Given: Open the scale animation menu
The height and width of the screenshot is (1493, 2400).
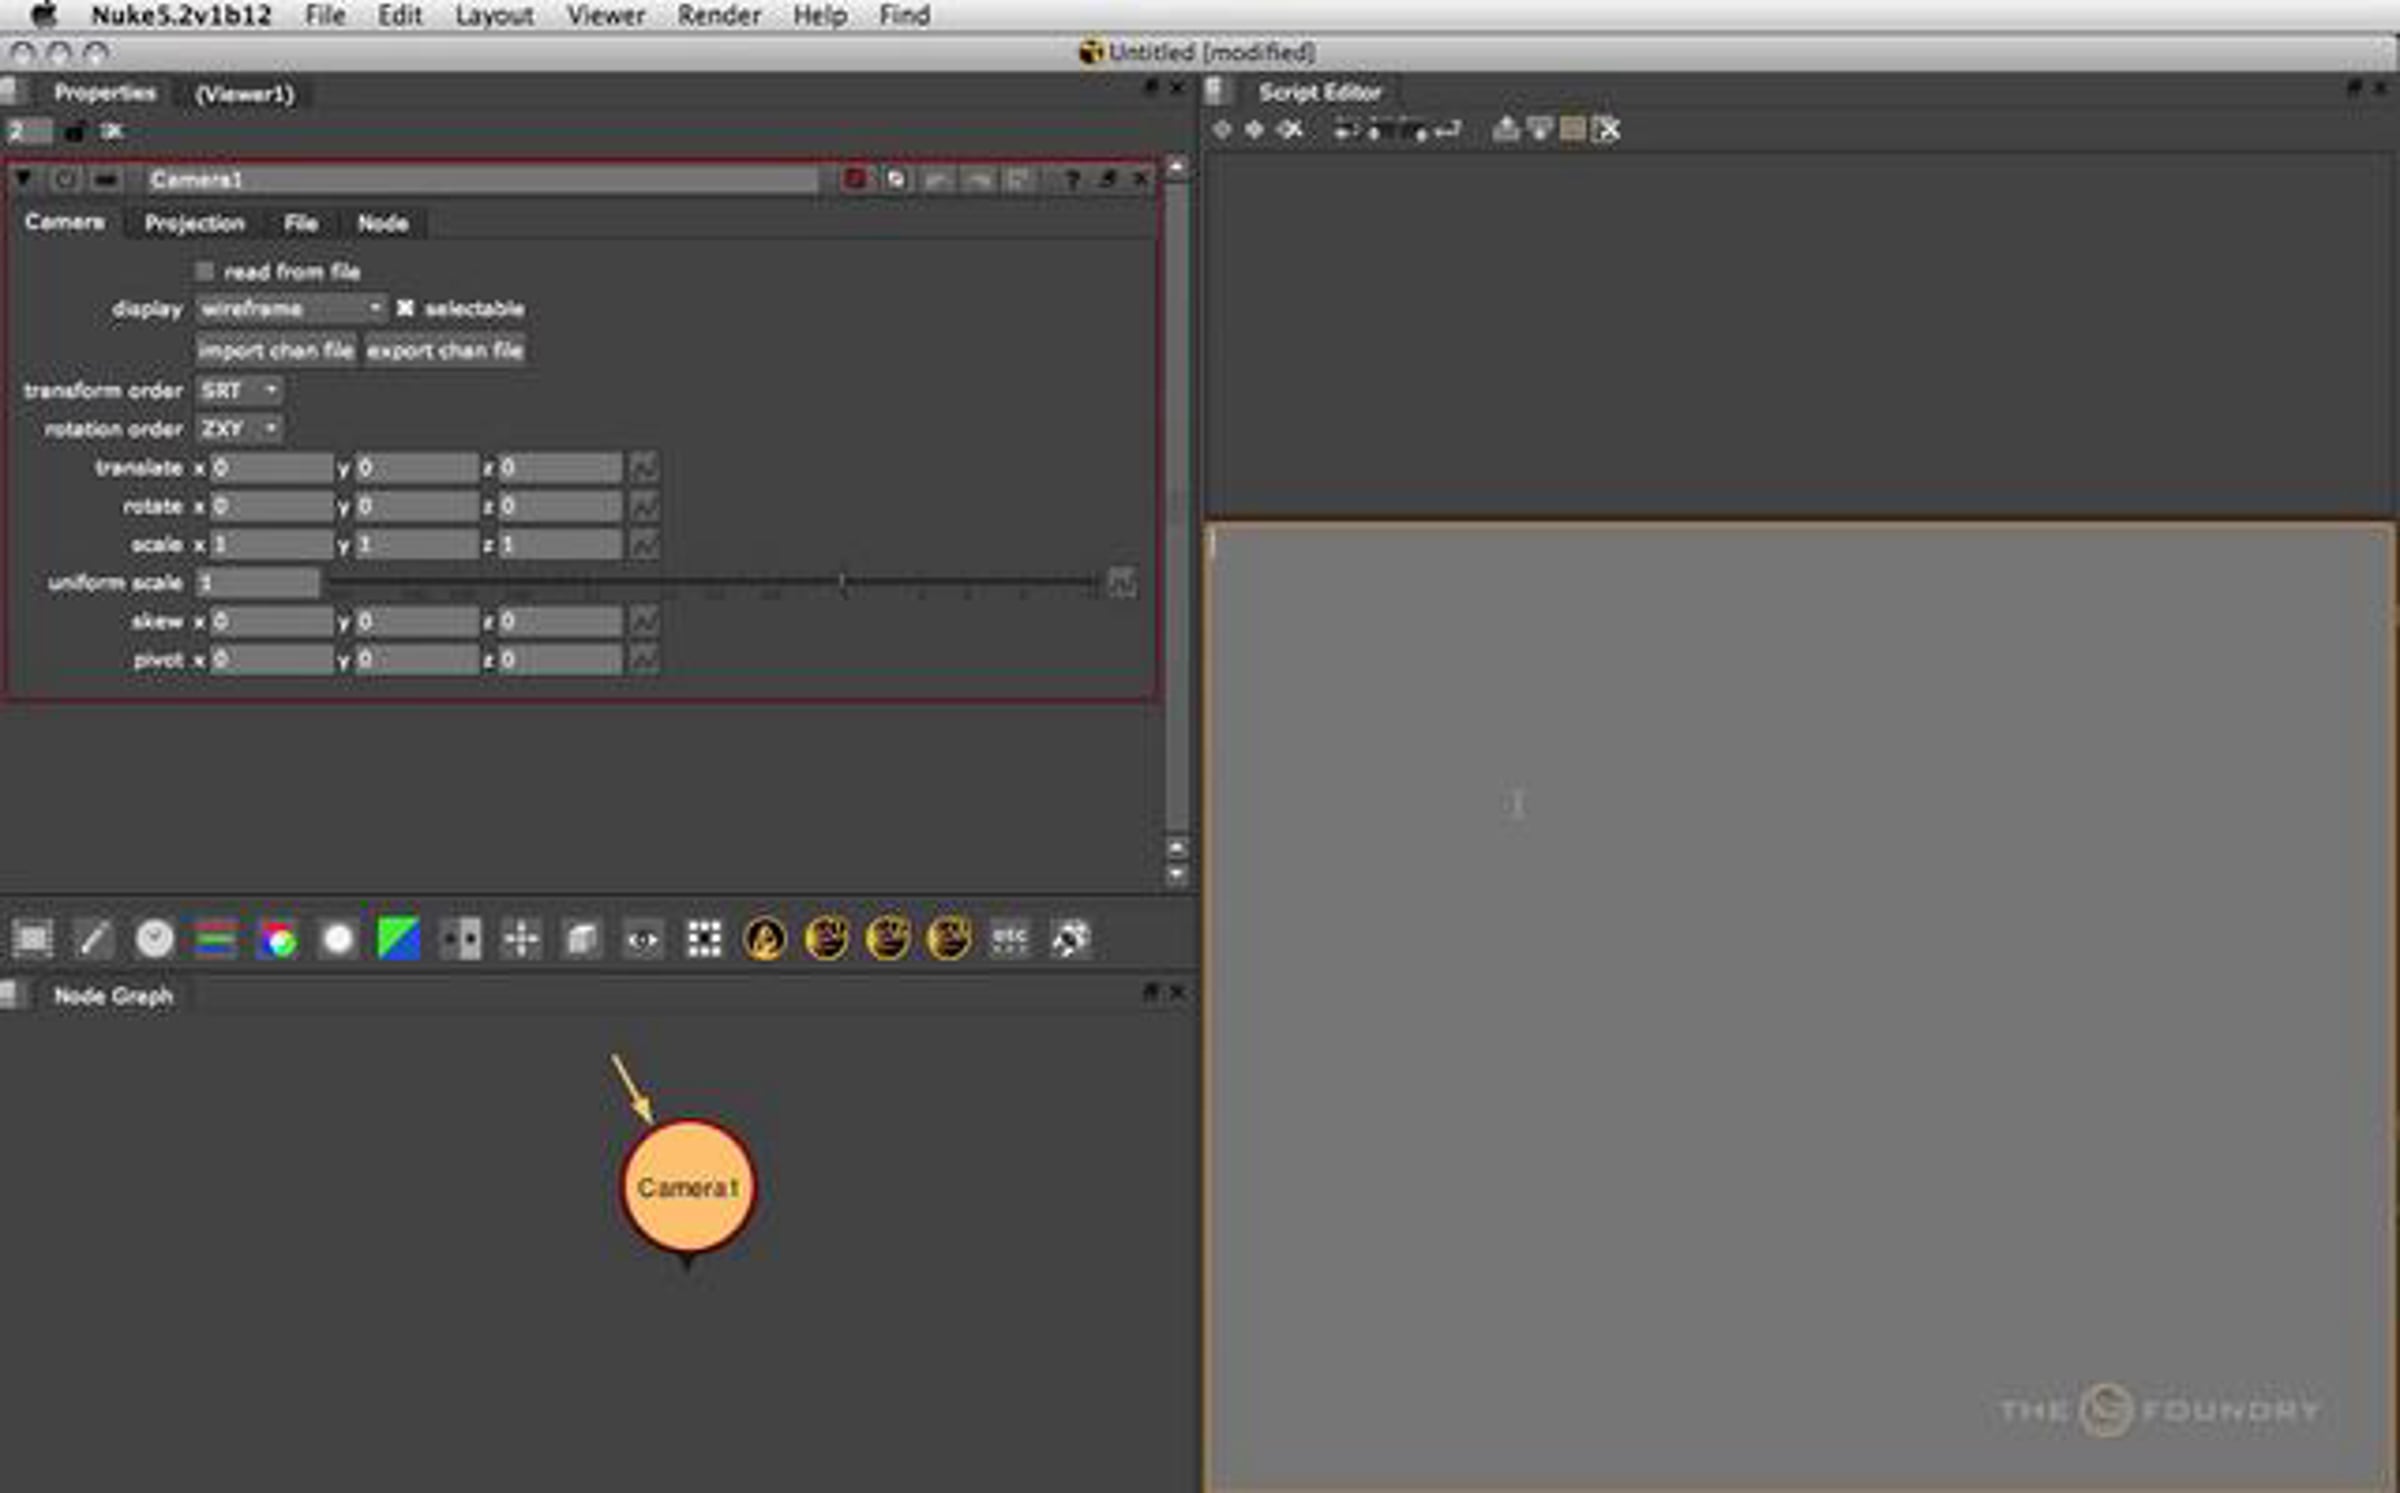Looking at the screenshot, I should pos(644,545).
